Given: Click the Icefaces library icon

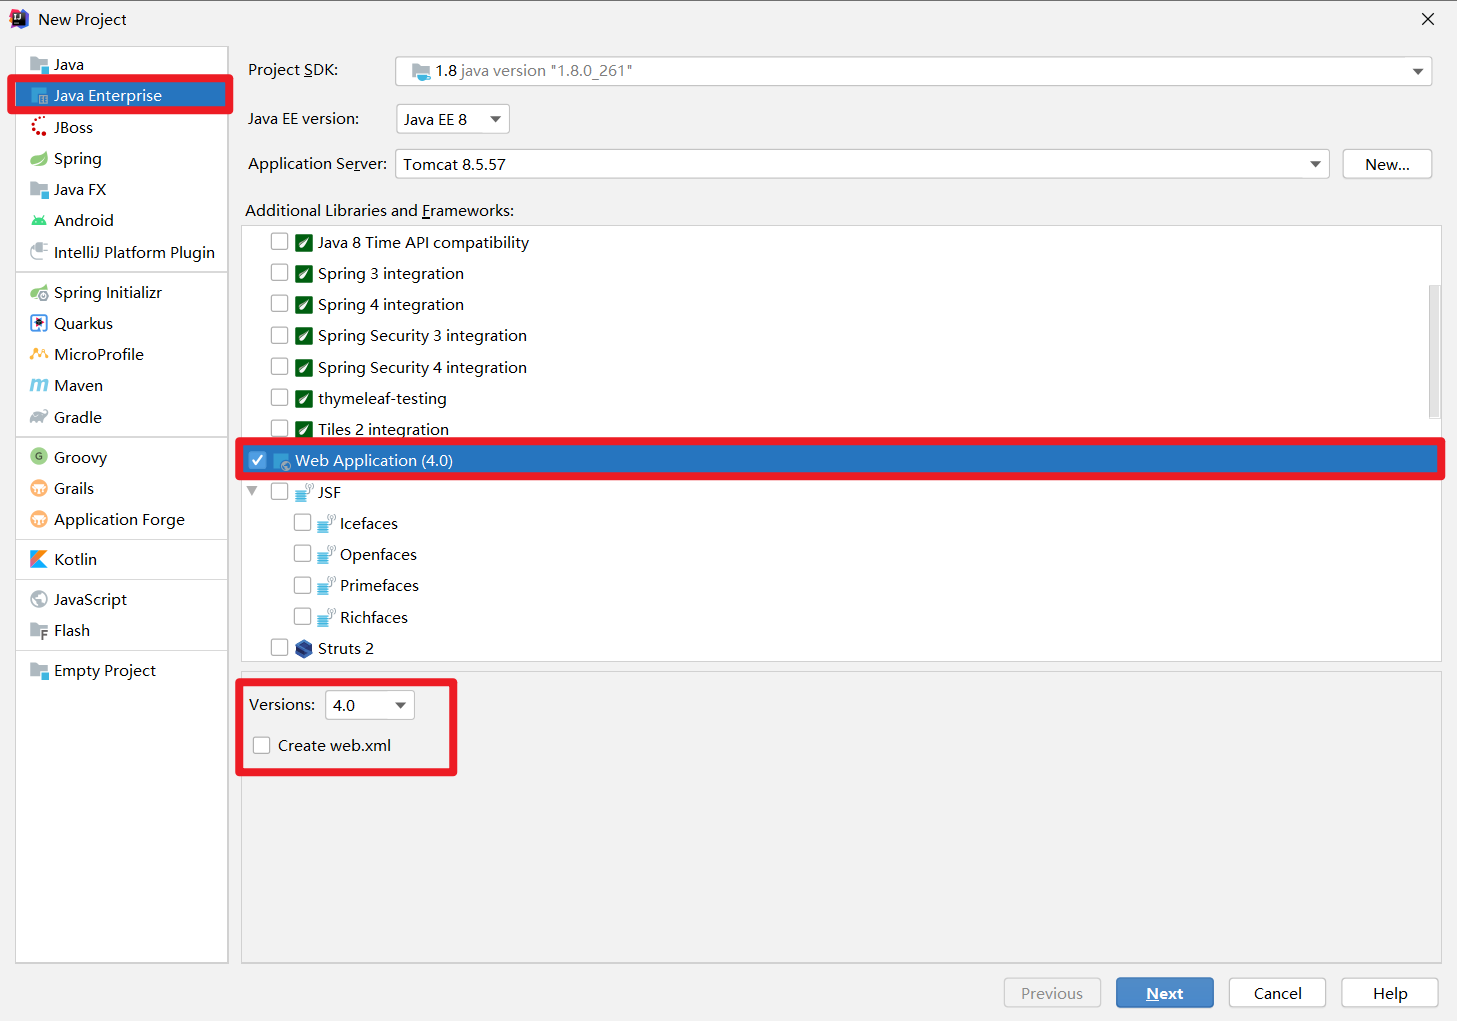Looking at the screenshot, I should [x=326, y=524].
